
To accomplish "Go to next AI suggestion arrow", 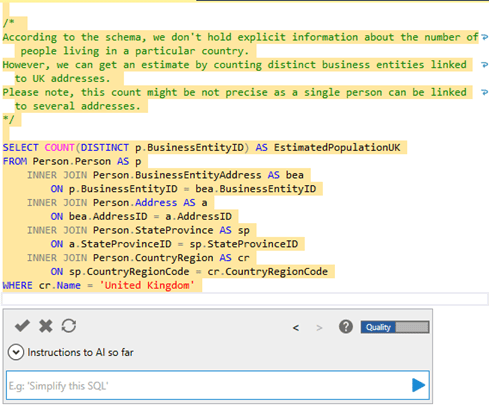I will [x=319, y=328].
